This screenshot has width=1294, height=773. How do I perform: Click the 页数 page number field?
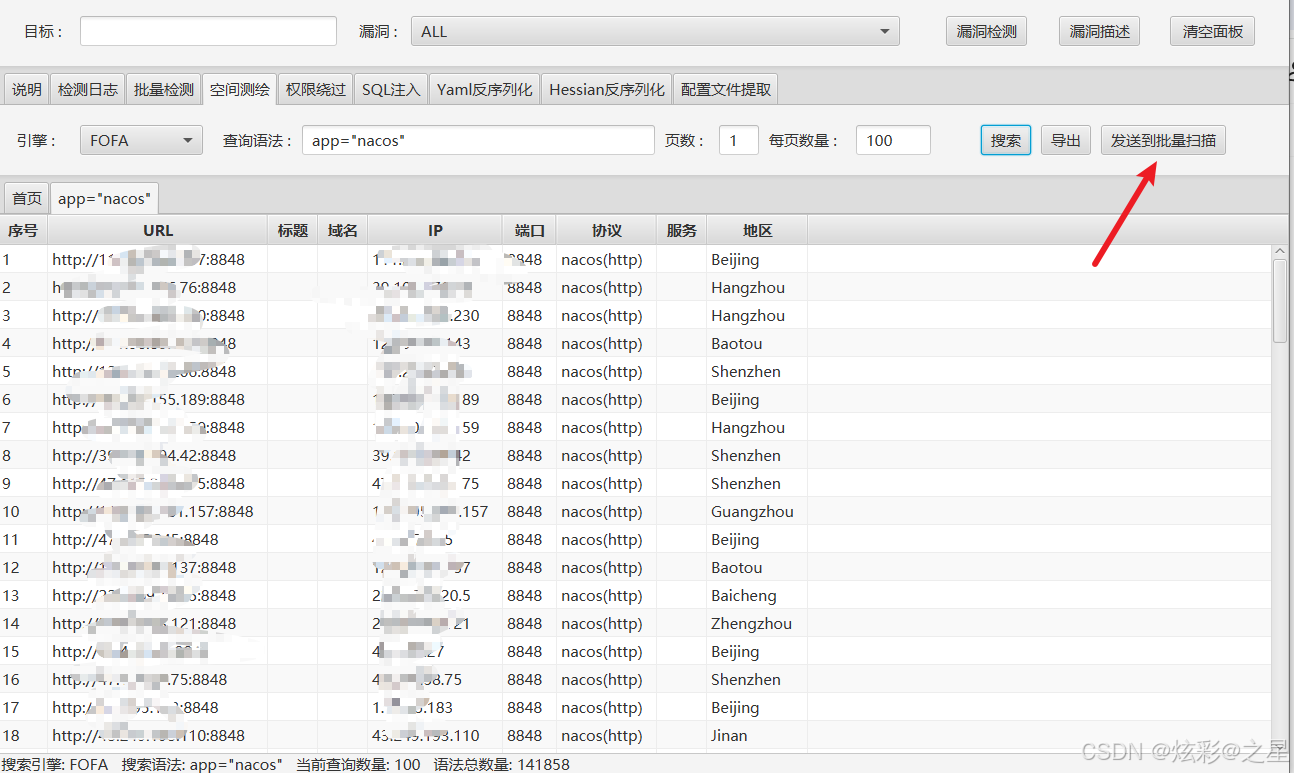point(739,140)
